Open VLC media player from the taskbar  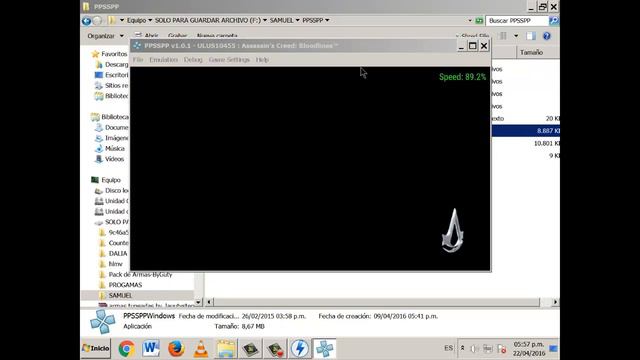pos(201,349)
